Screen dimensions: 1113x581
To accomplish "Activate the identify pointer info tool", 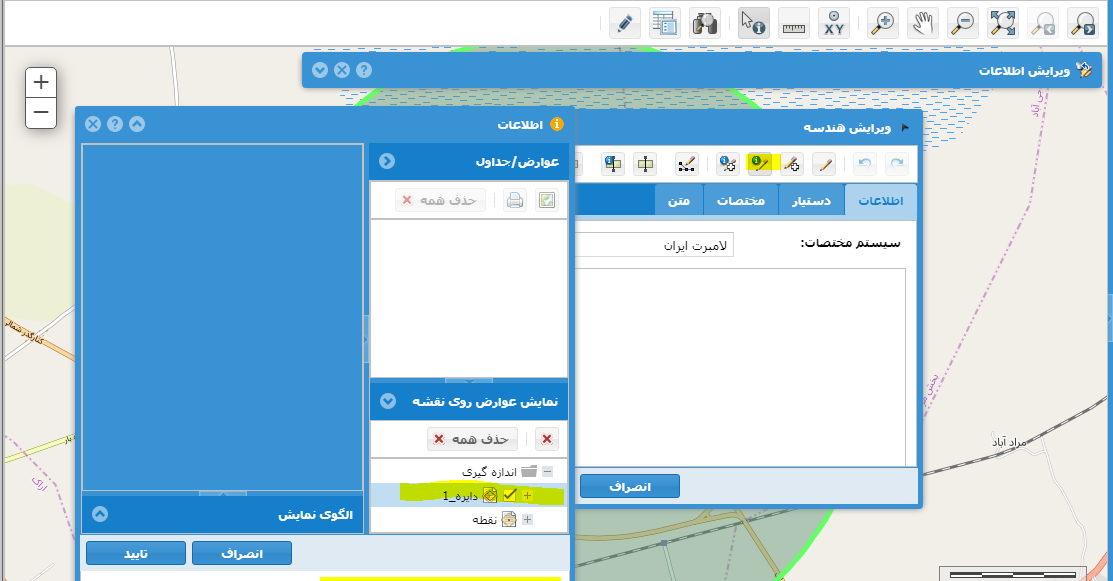I will click(753, 23).
